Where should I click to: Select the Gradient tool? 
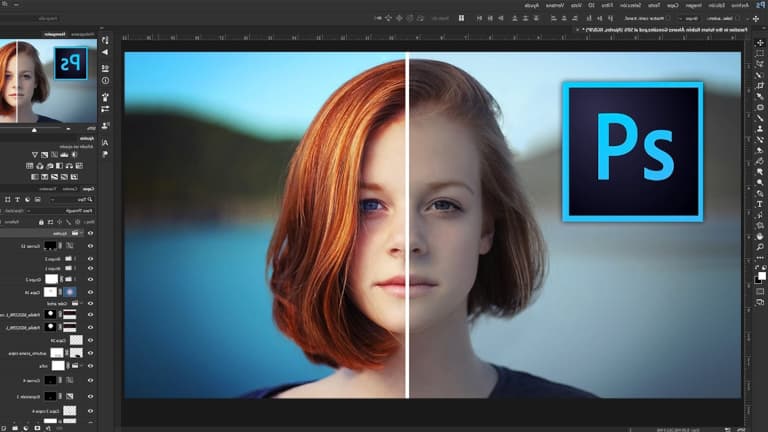click(760, 161)
